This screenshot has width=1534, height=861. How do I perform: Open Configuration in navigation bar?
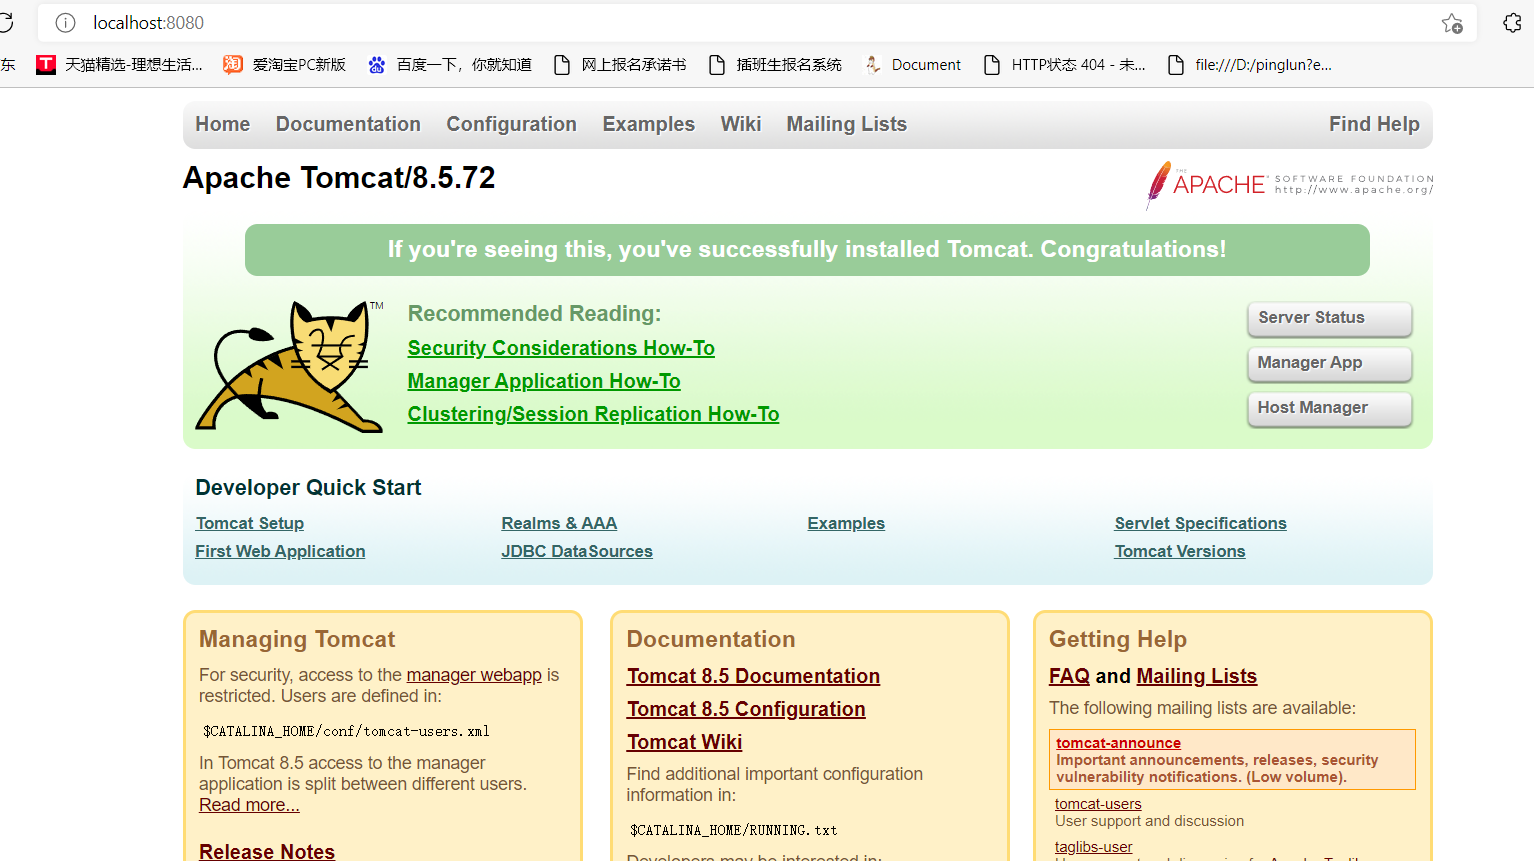coord(511,124)
